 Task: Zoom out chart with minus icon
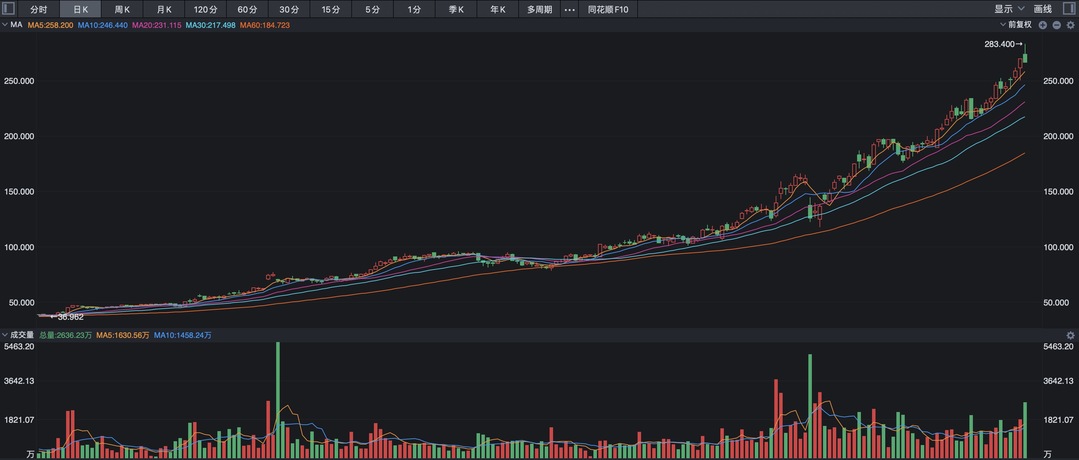click(x=1056, y=25)
